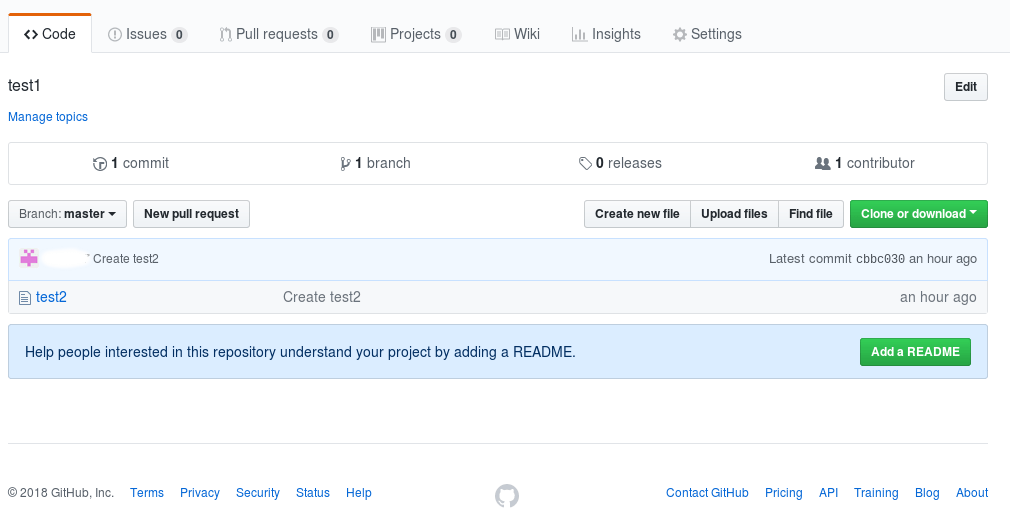
Task: Open the commit hash cbbc030
Action: [x=880, y=259]
